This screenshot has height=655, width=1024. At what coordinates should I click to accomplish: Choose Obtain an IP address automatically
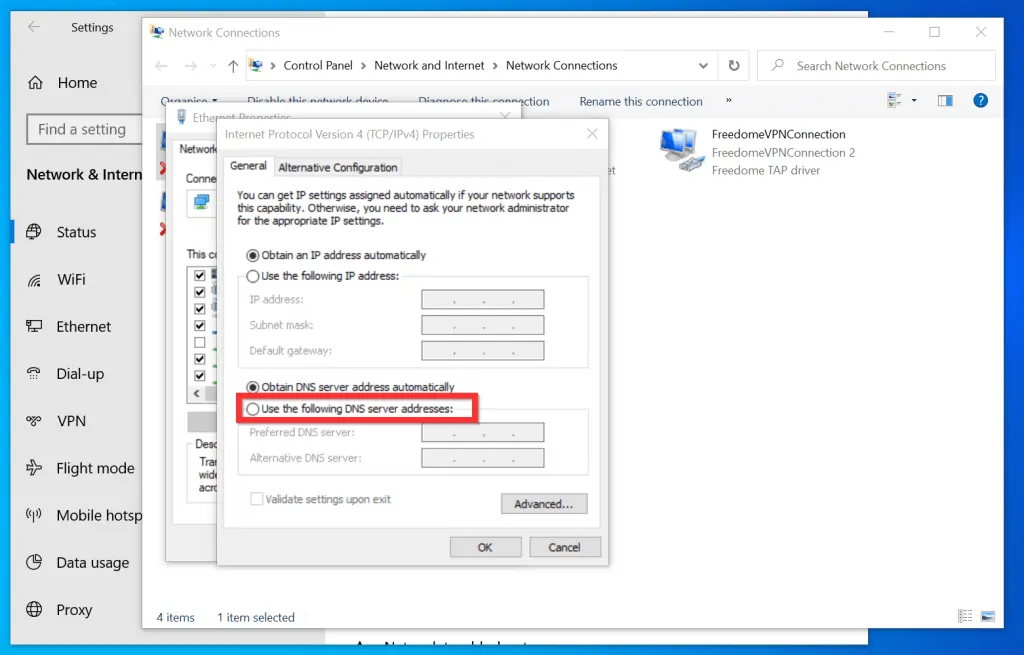click(253, 255)
